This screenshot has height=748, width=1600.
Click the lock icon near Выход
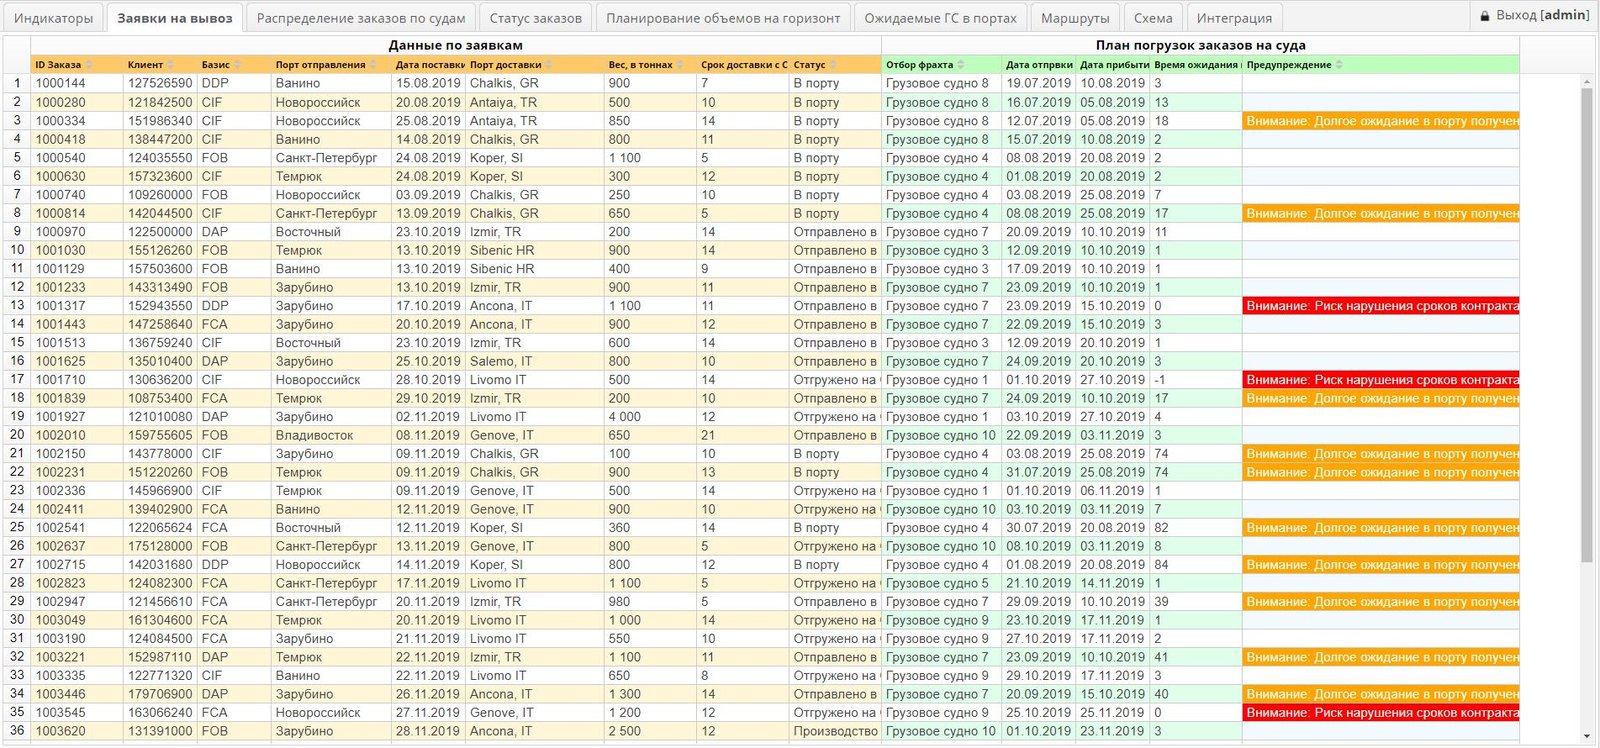tap(1485, 16)
